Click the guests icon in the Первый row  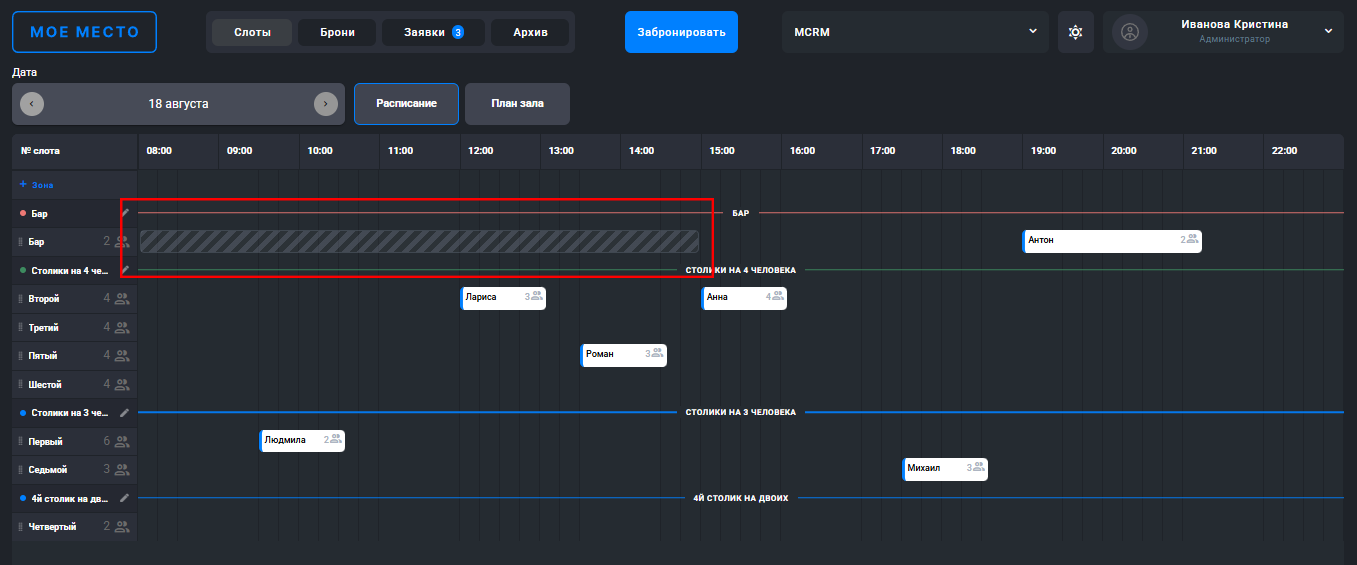pyautogui.click(x=122, y=441)
